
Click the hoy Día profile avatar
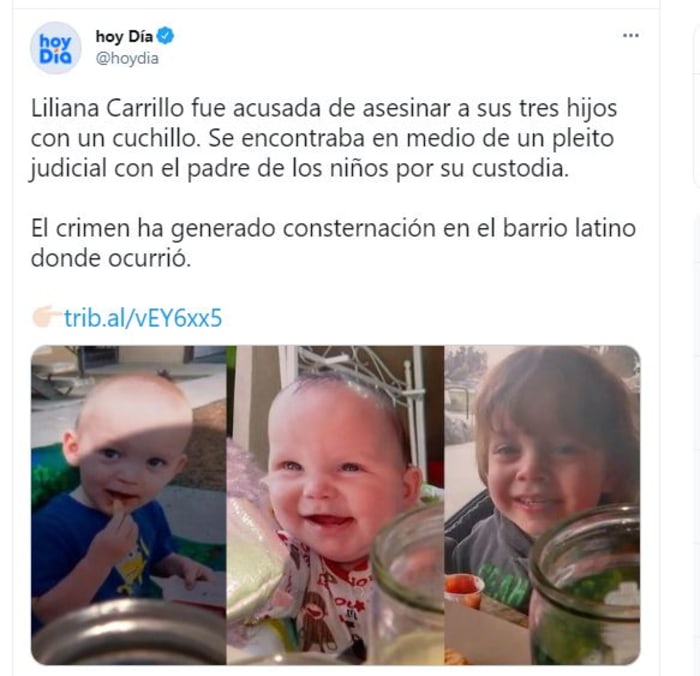pos(55,48)
